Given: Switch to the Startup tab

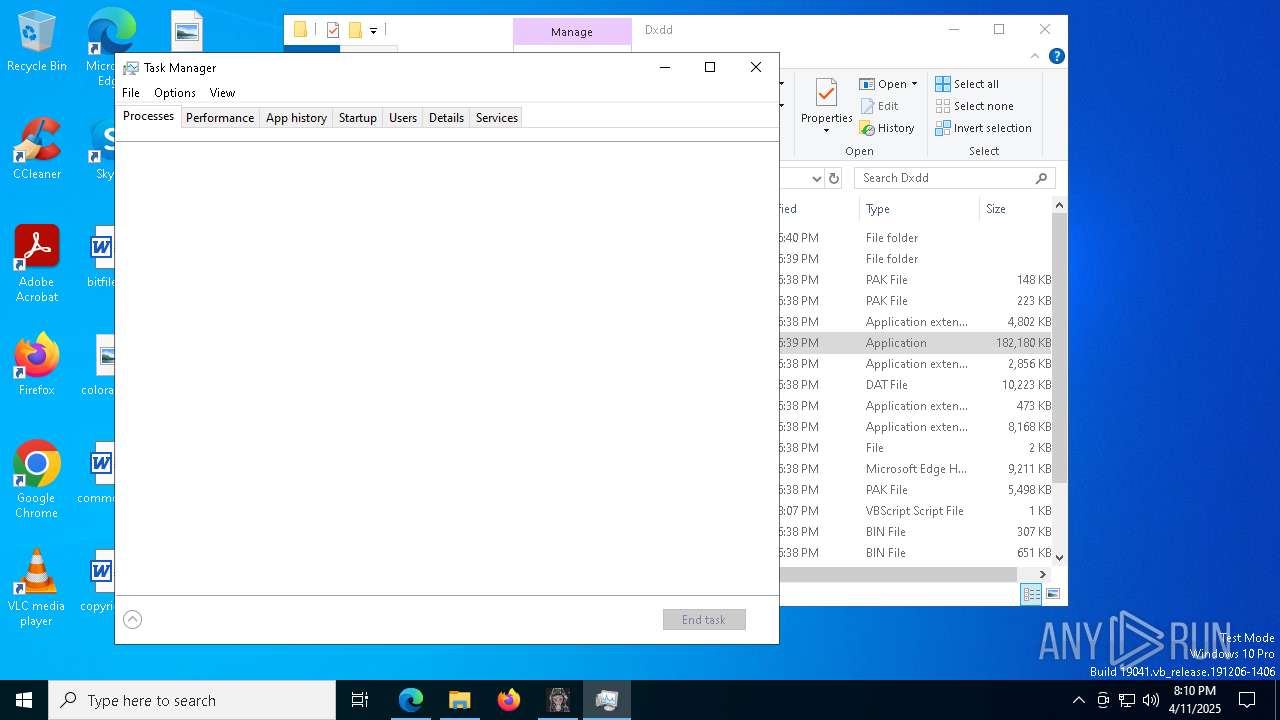Looking at the screenshot, I should 357,118.
